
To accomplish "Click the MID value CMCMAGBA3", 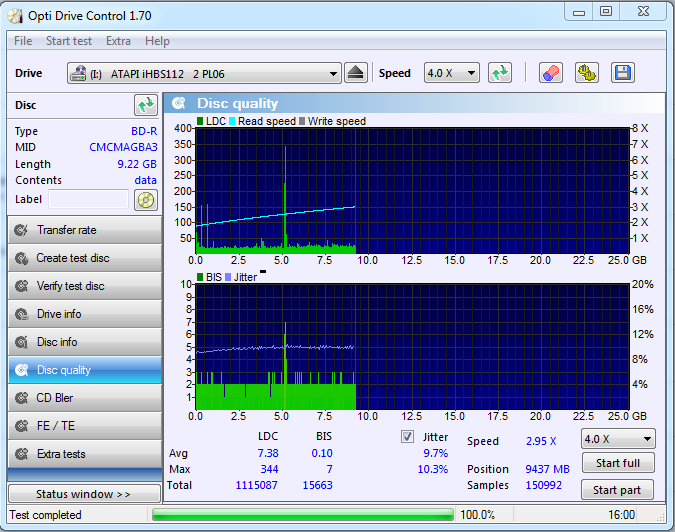I will tap(123, 147).
